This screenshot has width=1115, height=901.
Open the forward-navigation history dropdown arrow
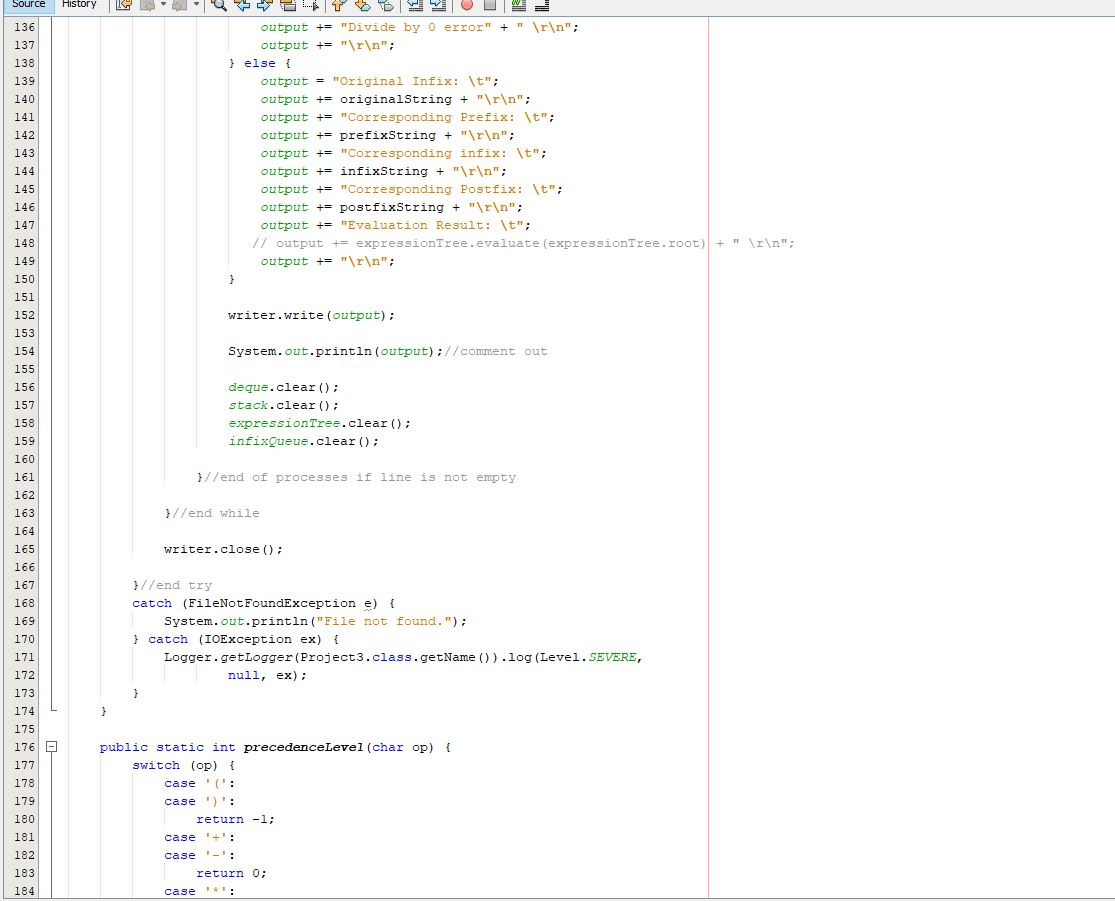coord(196,5)
